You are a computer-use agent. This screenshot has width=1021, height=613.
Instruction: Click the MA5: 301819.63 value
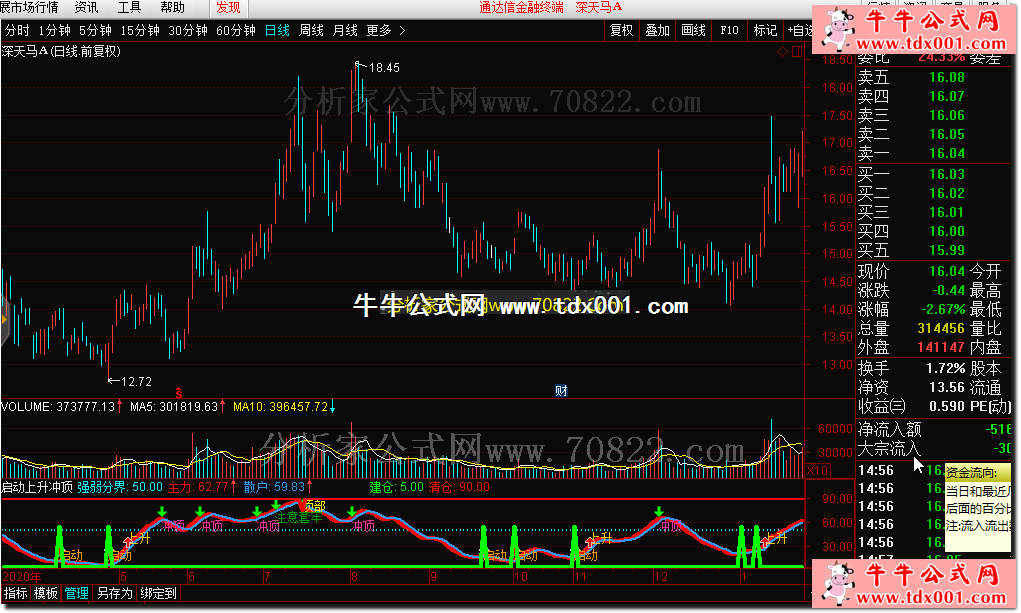[174, 407]
